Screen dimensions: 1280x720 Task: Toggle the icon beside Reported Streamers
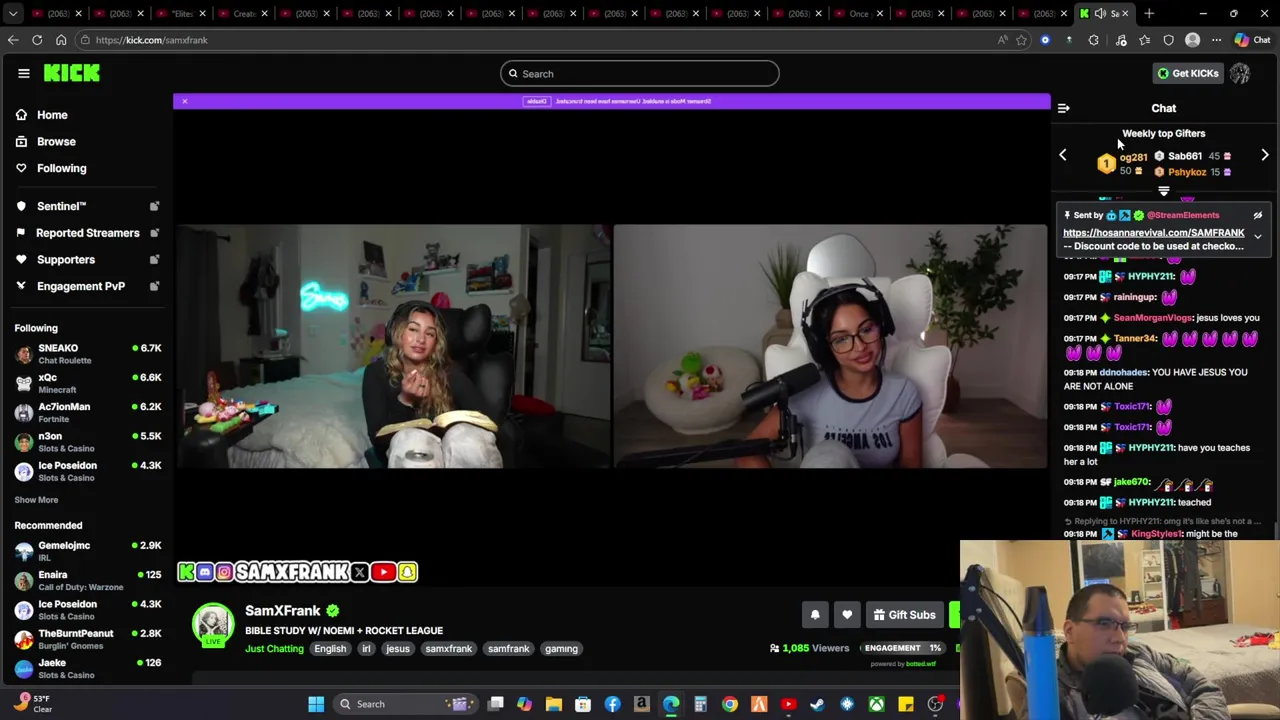[x=154, y=233]
